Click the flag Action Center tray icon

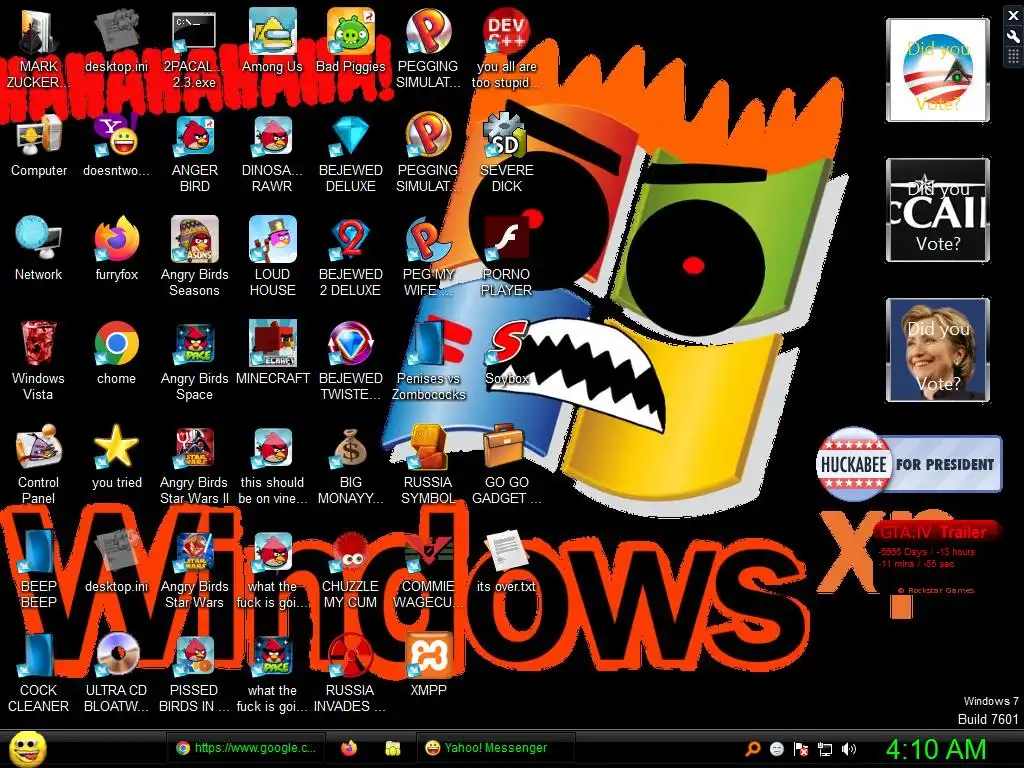pyautogui.click(x=801, y=749)
